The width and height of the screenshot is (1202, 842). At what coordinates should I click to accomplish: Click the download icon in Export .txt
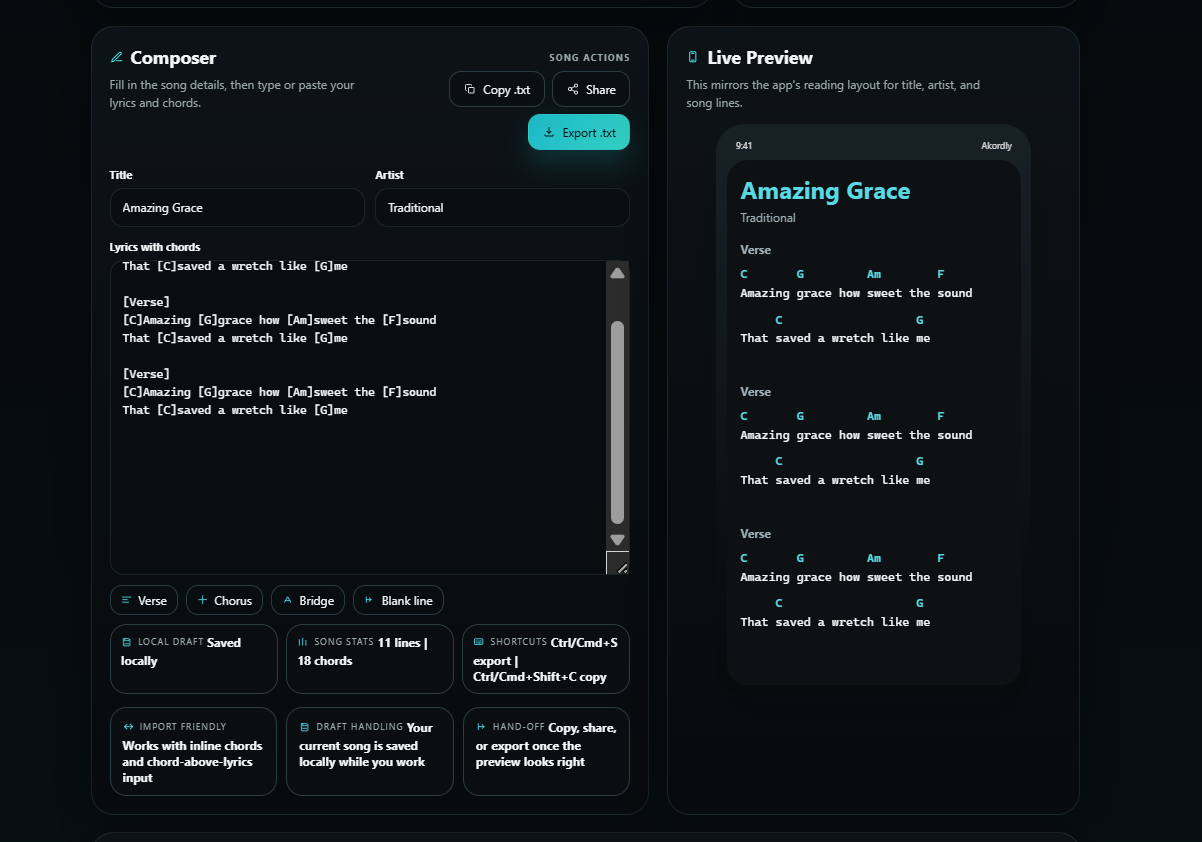pos(549,132)
